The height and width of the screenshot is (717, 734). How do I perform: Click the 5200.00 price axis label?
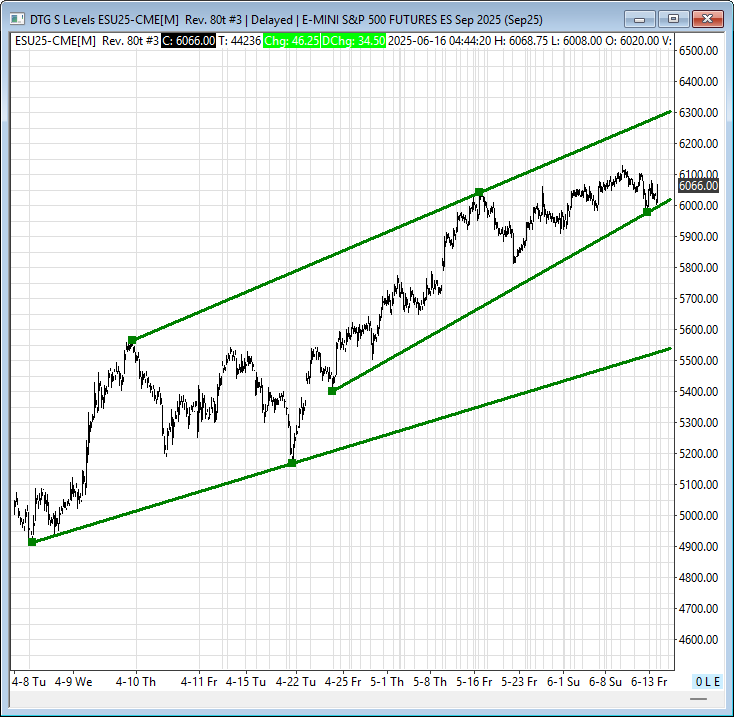[698, 454]
